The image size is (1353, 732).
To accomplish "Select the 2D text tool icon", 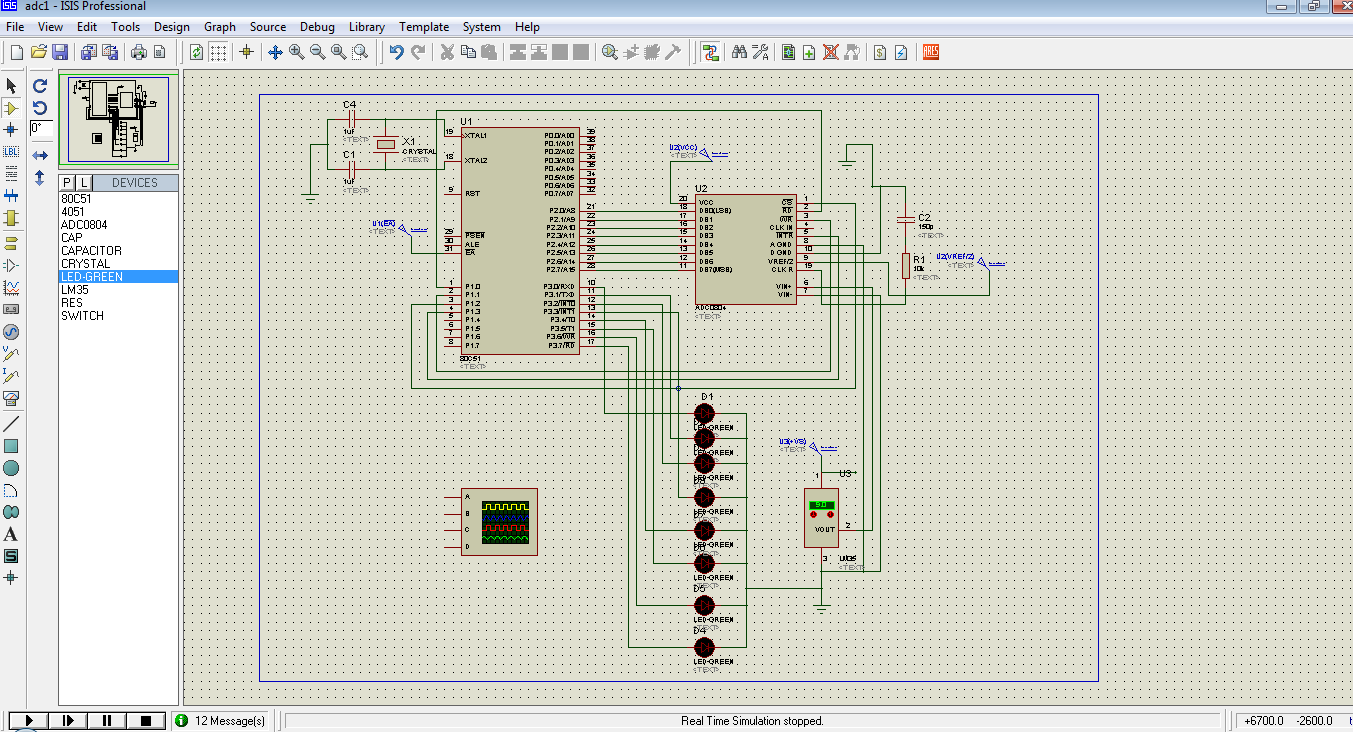I will point(12,534).
